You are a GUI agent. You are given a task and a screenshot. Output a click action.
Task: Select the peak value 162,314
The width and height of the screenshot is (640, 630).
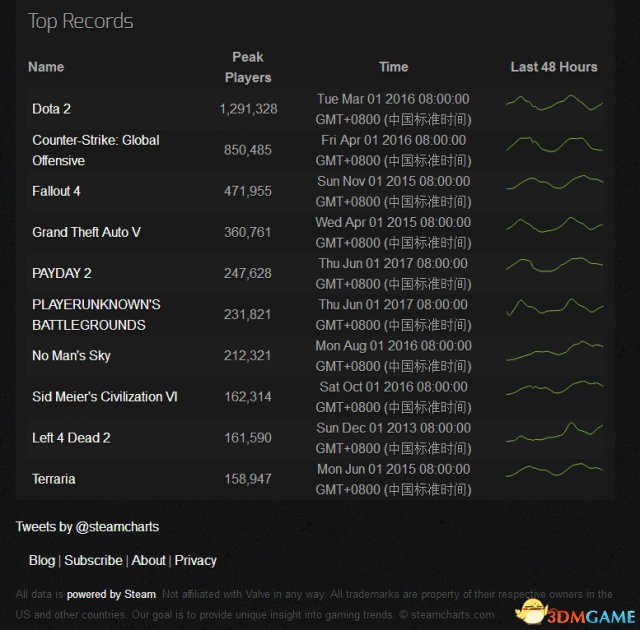pyautogui.click(x=248, y=397)
